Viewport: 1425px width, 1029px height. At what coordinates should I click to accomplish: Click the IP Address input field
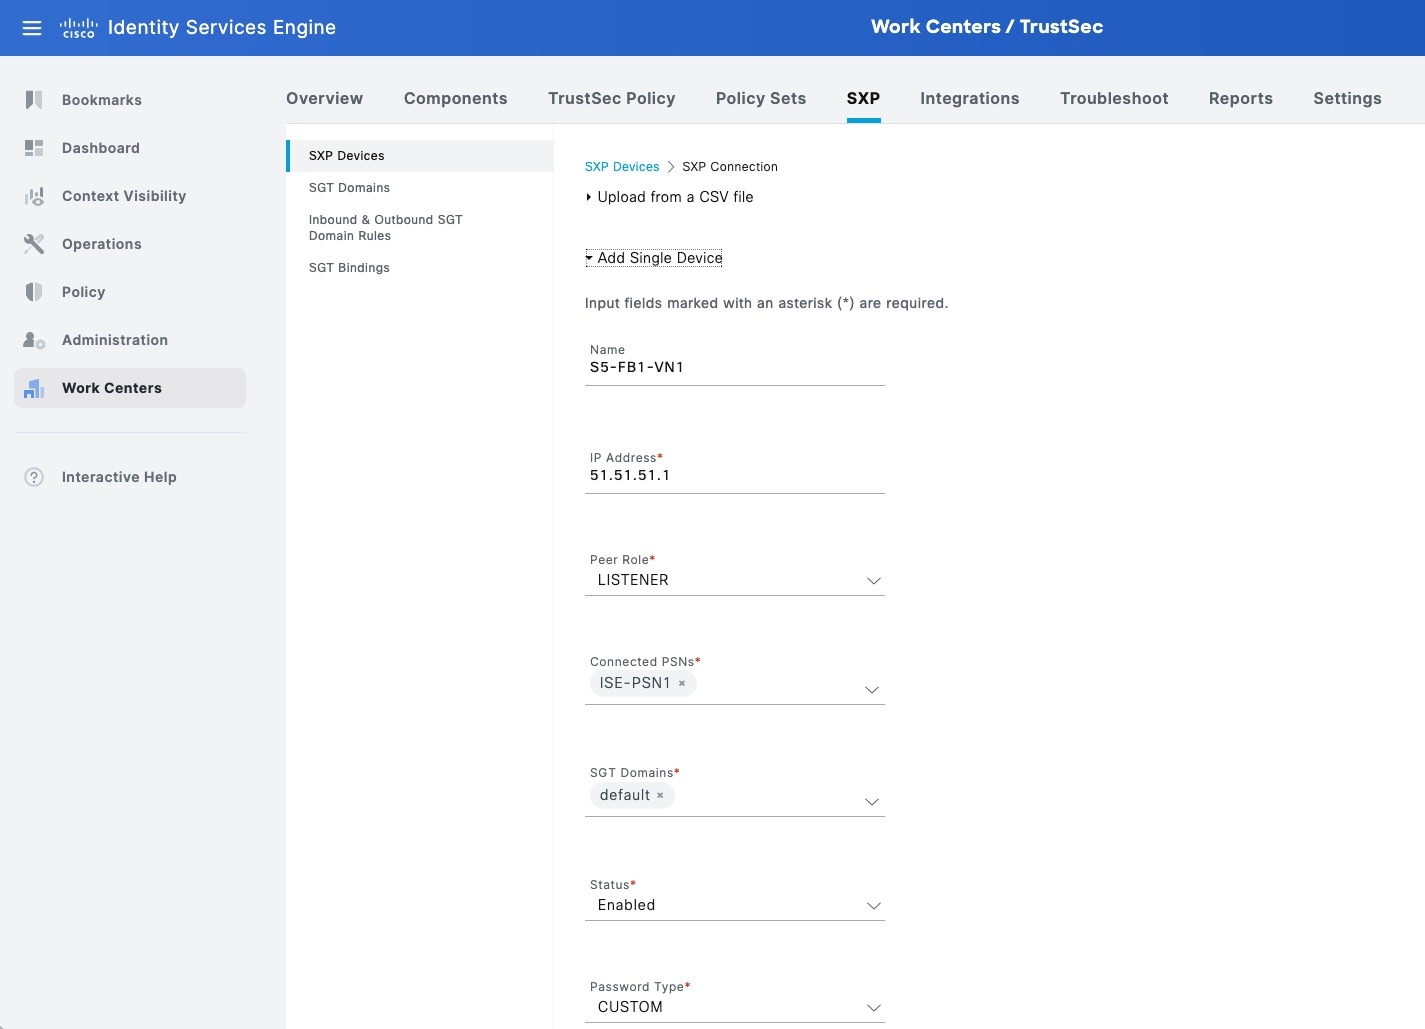[735, 476]
